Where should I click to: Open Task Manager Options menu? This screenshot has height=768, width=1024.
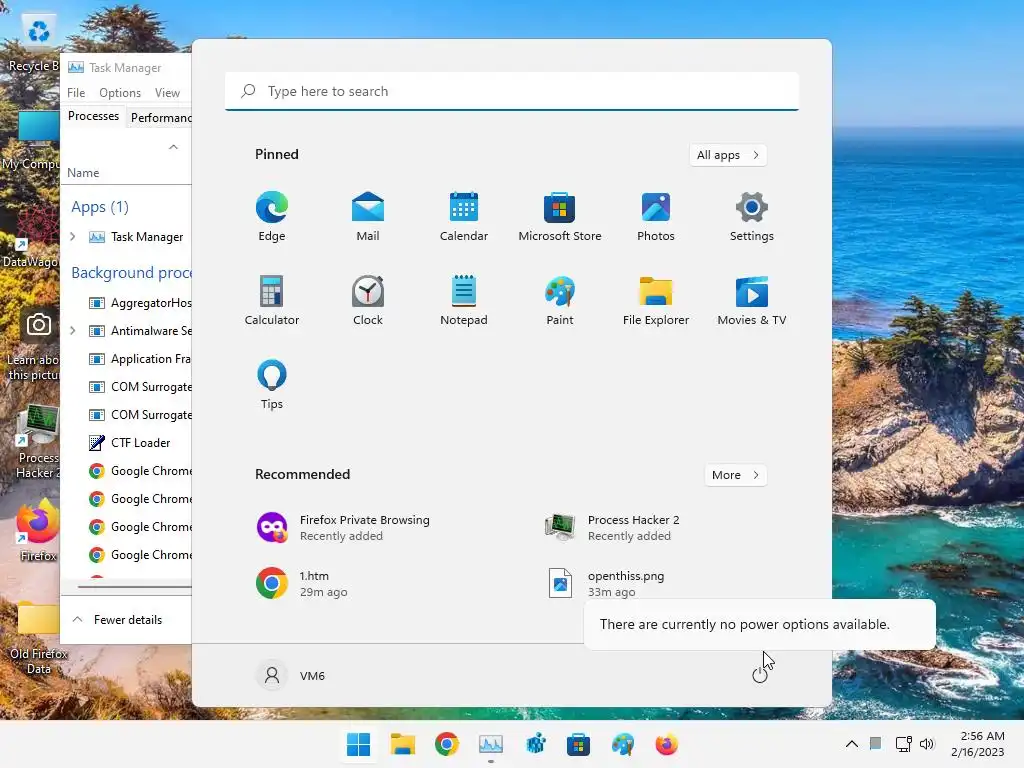[x=120, y=93]
